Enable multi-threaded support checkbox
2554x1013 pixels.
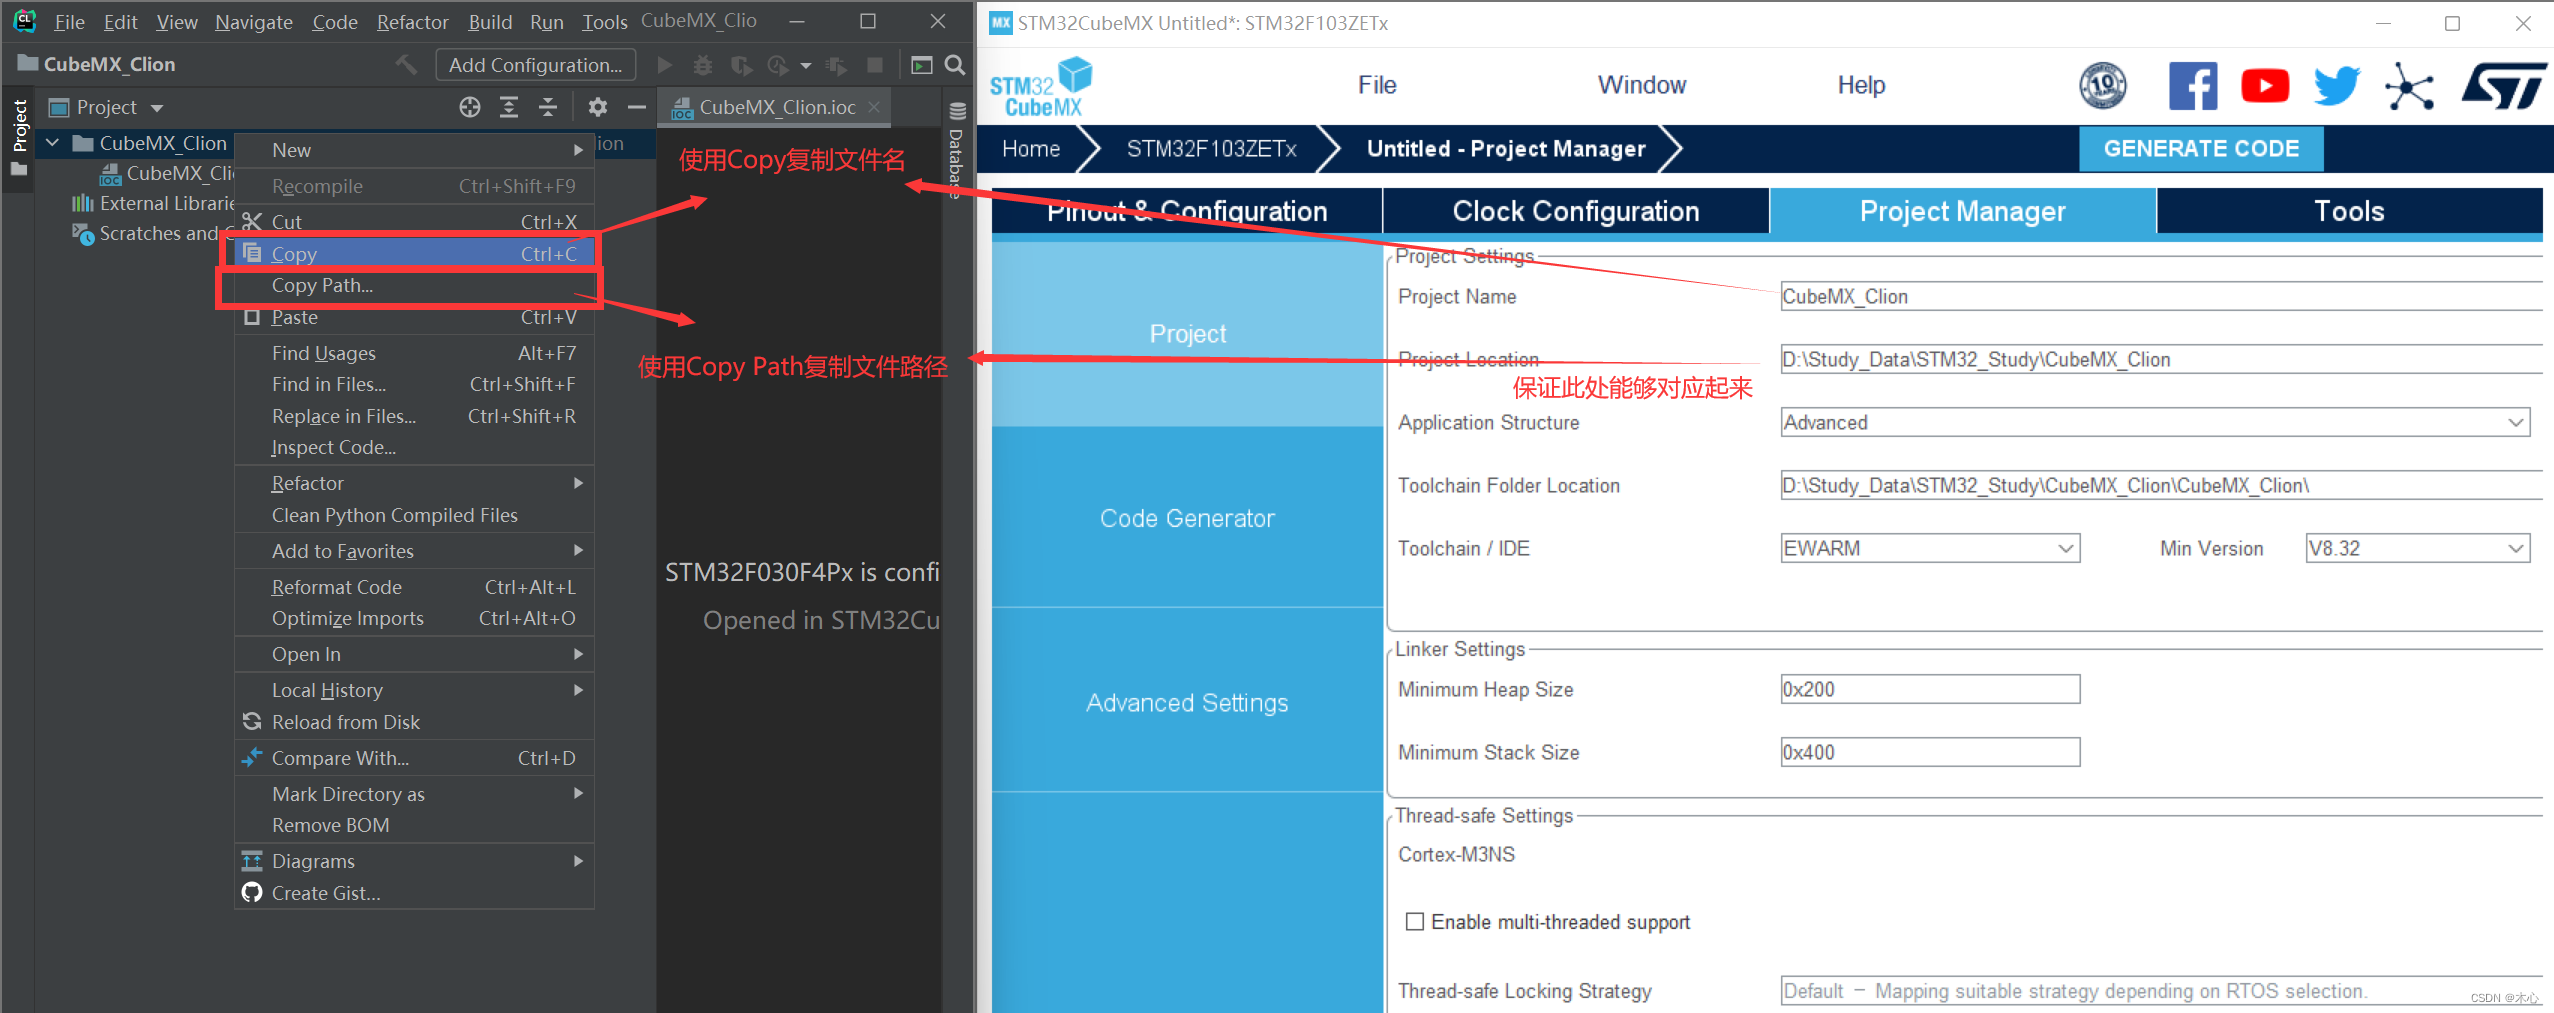coord(1414,921)
